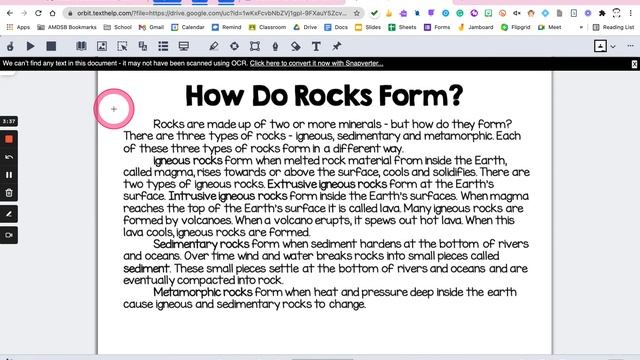Screen dimensions: 640x360
Task: Select the Screenshot Reader selection tool
Action: tap(122, 46)
